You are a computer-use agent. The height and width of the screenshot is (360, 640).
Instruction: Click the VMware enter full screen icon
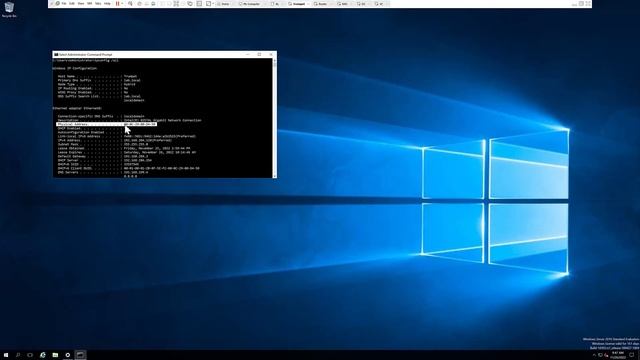click(x=176, y=4)
